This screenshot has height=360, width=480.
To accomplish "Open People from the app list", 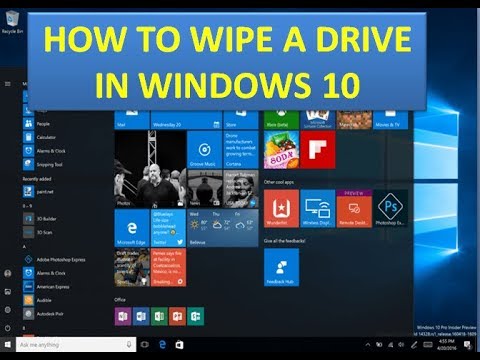I will 43,124.
